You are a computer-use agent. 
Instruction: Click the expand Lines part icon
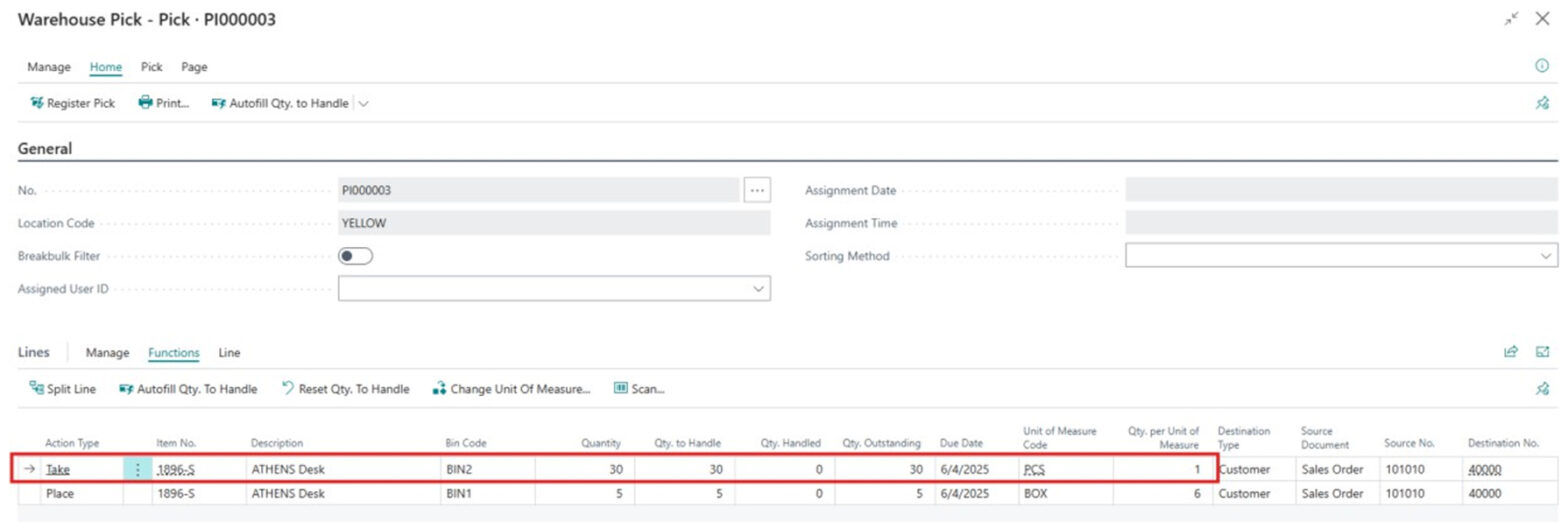coord(1542,352)
